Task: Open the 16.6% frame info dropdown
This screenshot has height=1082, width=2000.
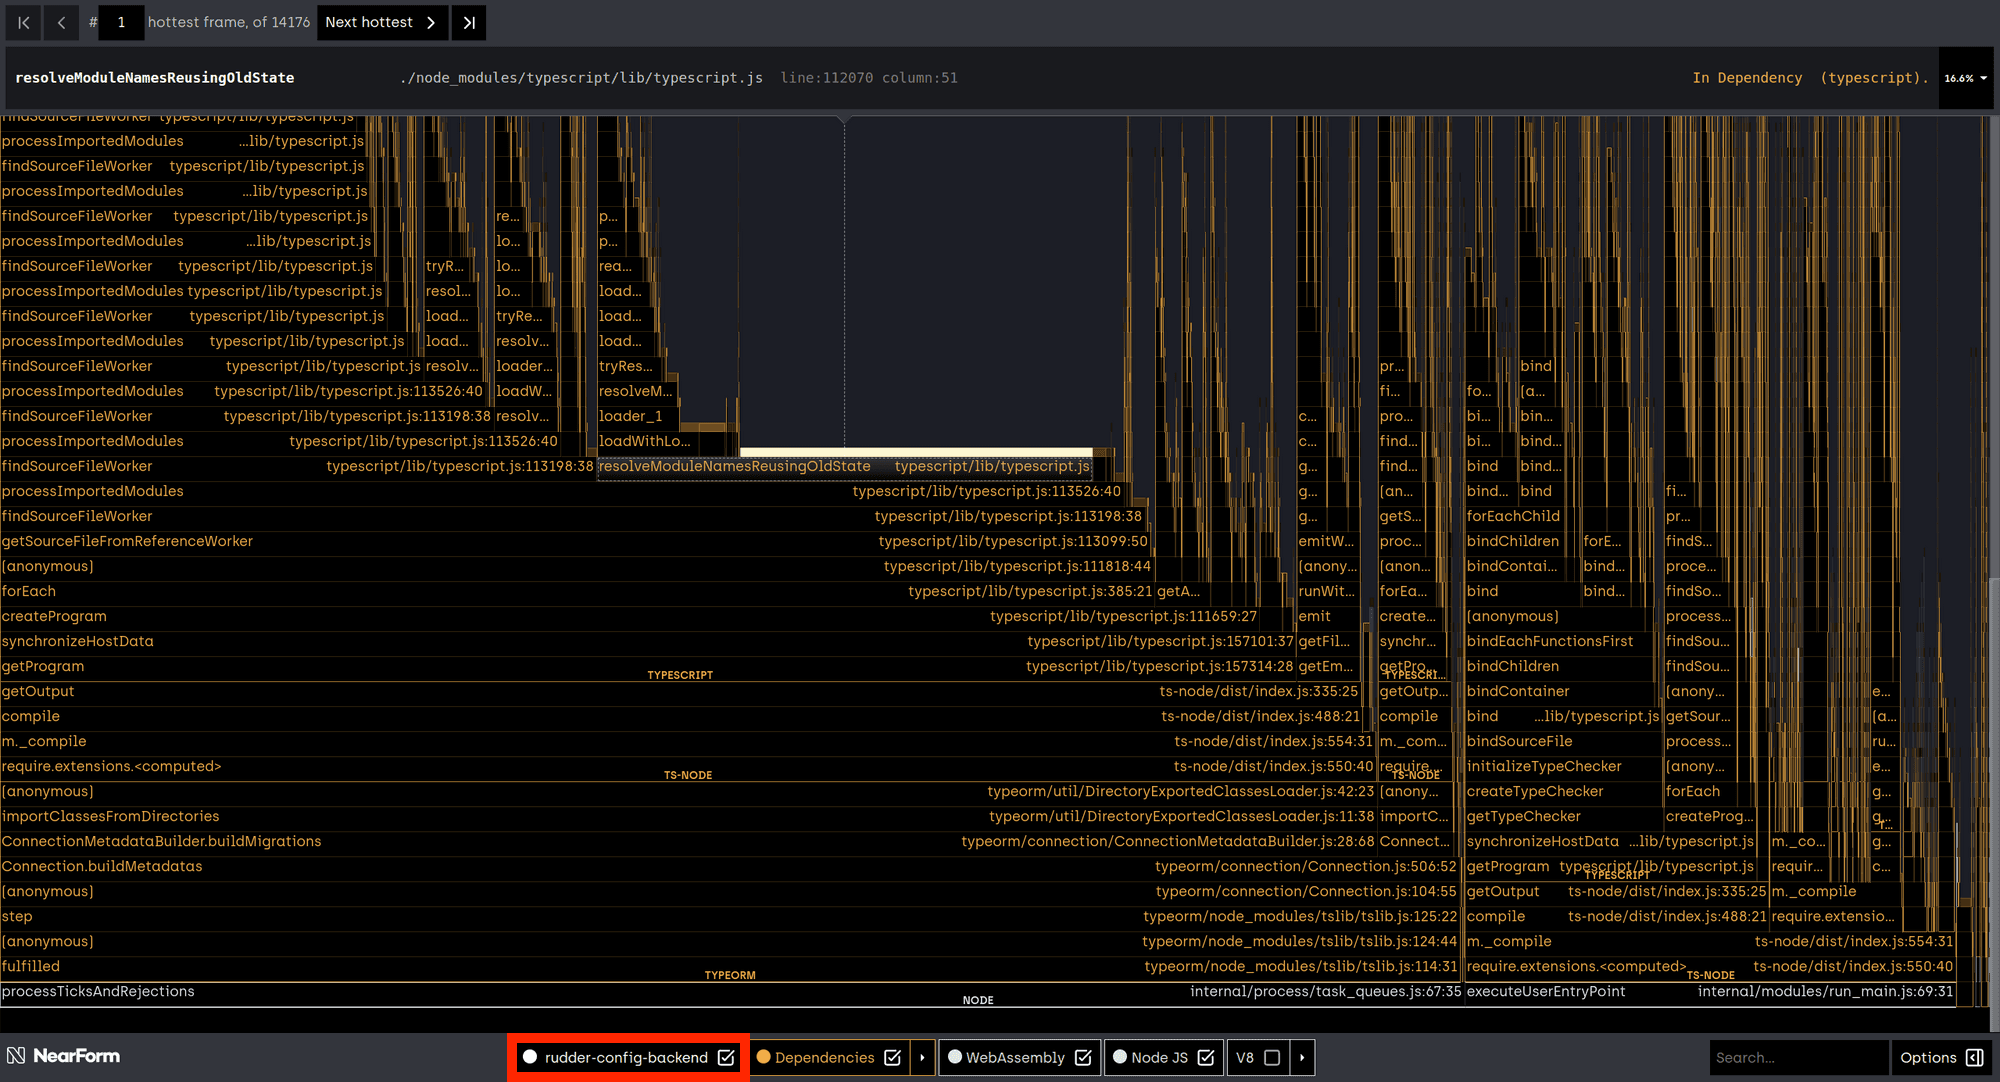Action: [1965, 78]
